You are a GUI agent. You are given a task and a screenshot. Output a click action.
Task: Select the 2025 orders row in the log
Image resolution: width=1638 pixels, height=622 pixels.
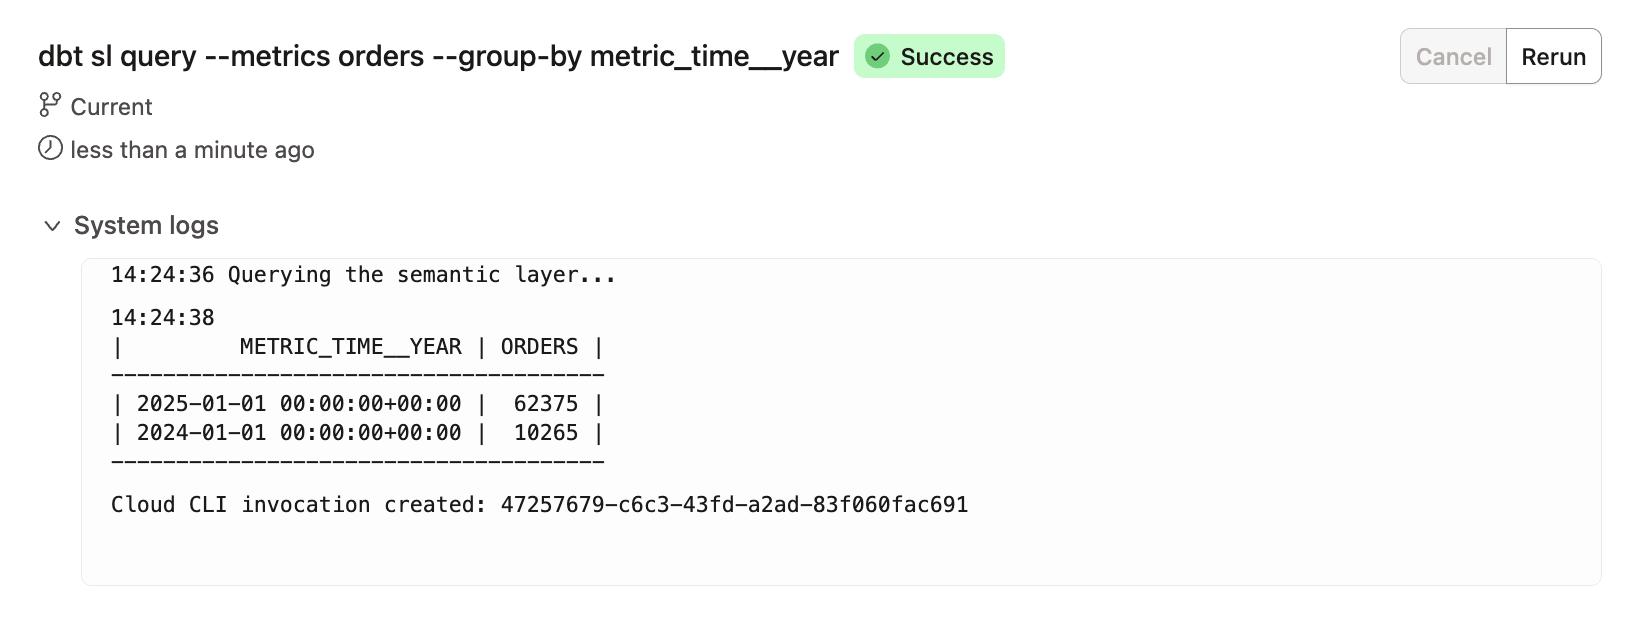357,404
